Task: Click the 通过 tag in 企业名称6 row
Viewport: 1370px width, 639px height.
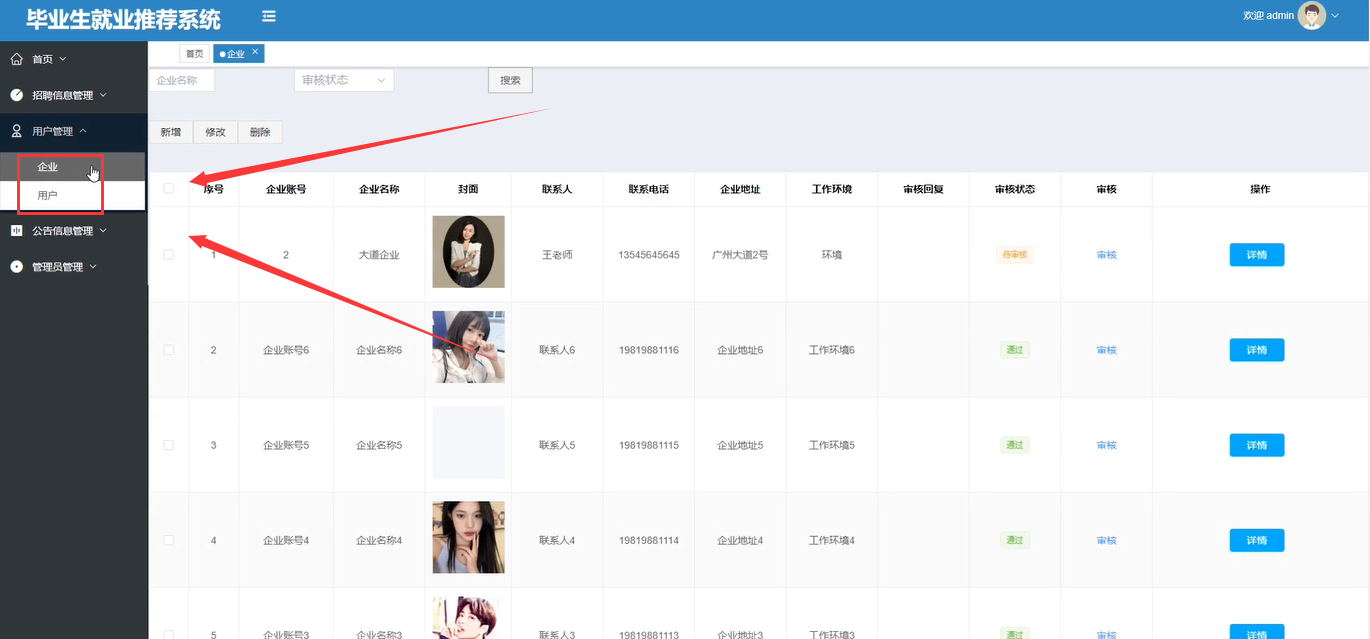Action: (1014, 350)
